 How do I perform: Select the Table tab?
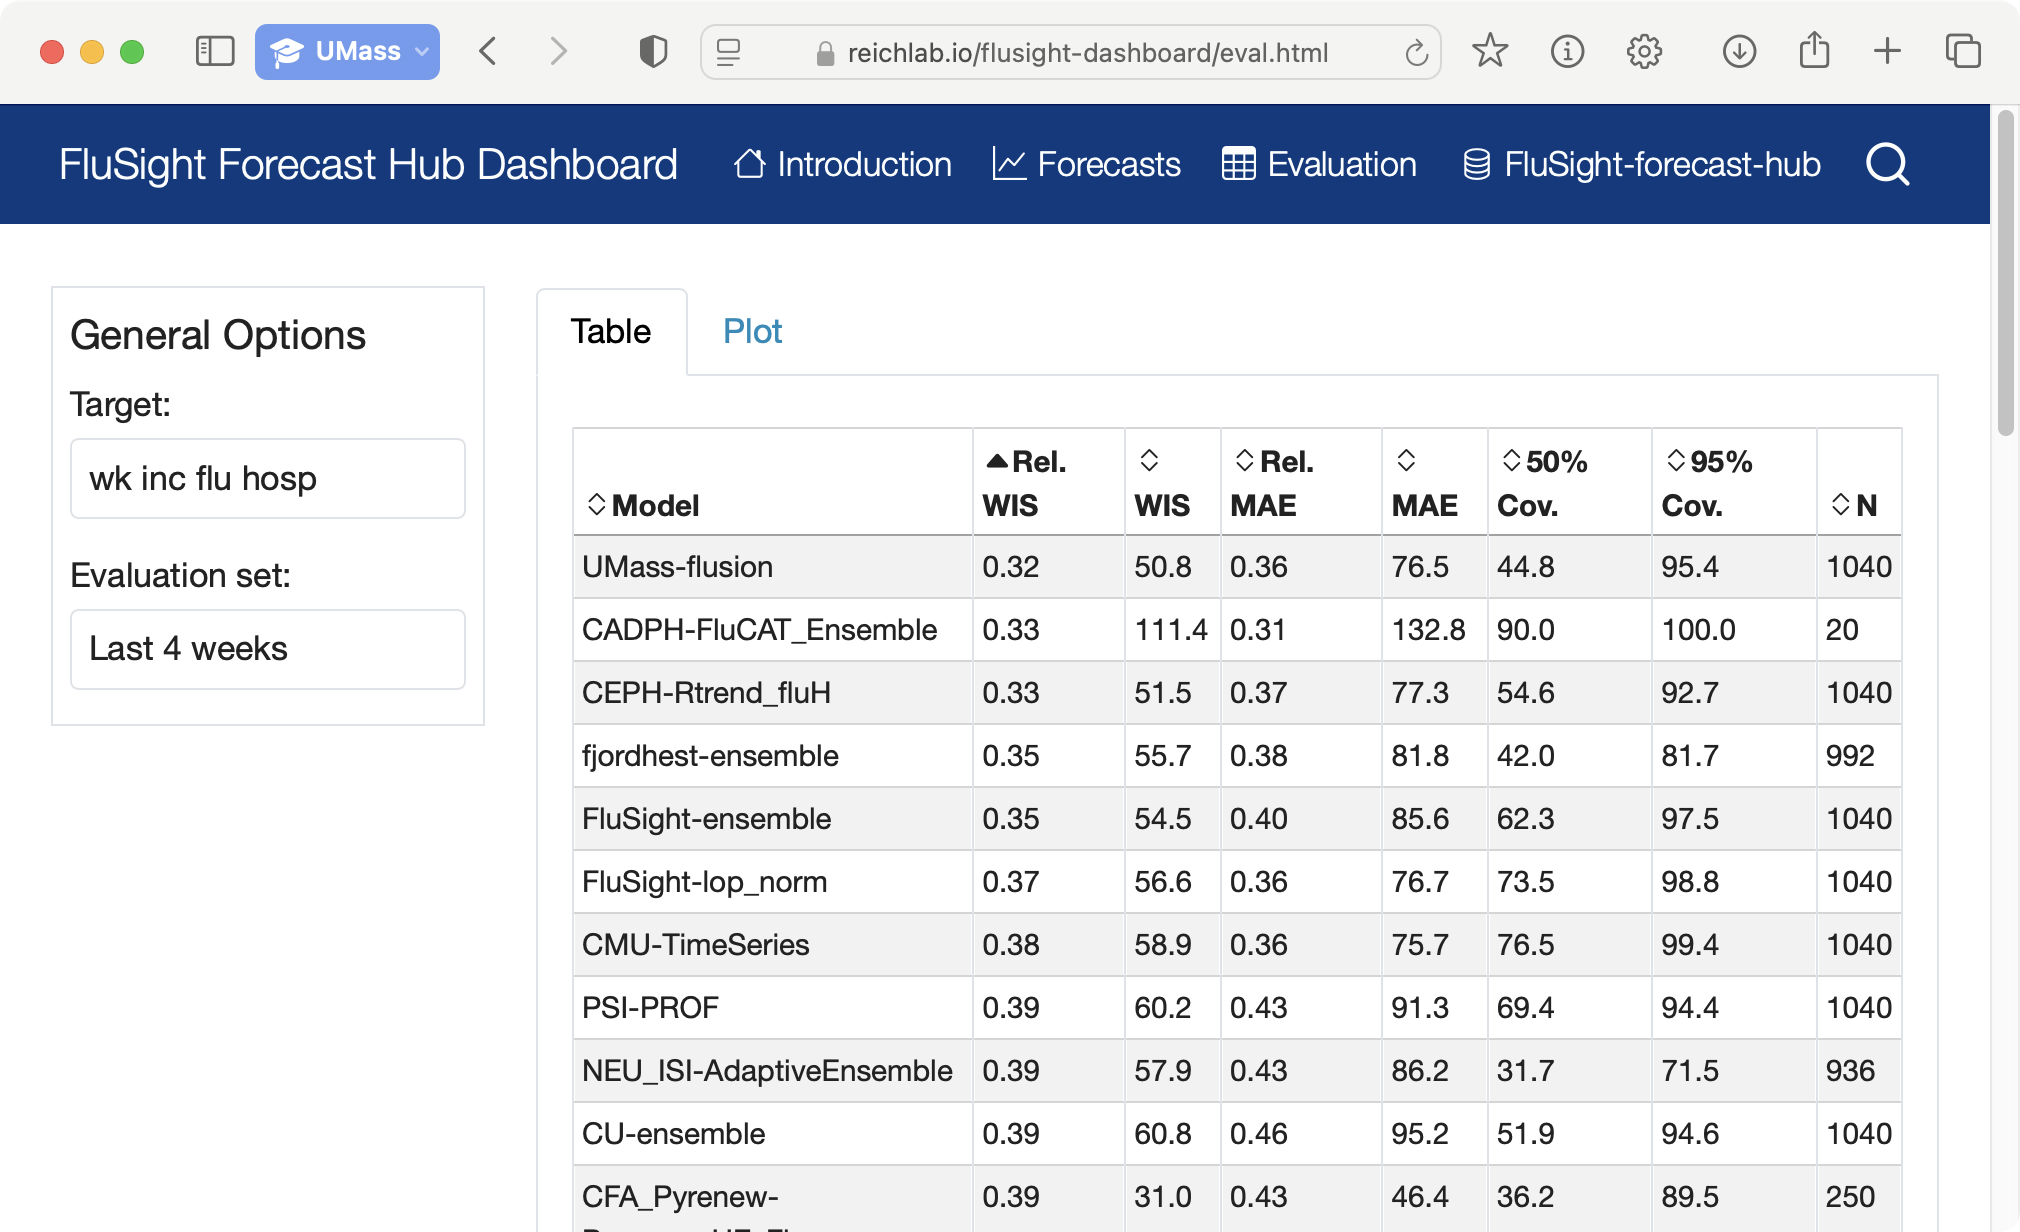611,331
